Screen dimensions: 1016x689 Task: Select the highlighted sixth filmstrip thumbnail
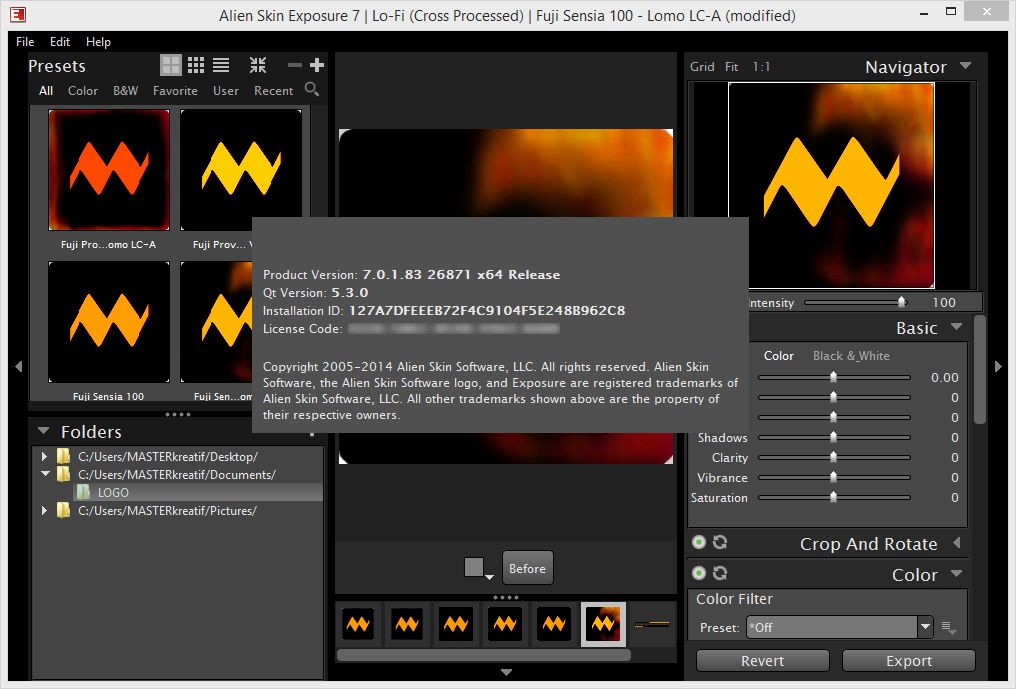[603, 624]
